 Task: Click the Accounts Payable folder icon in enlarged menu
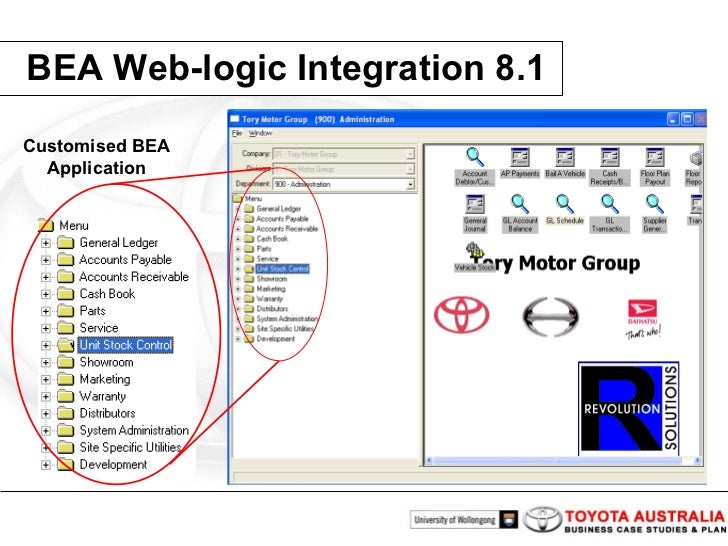tap(65, 260)
